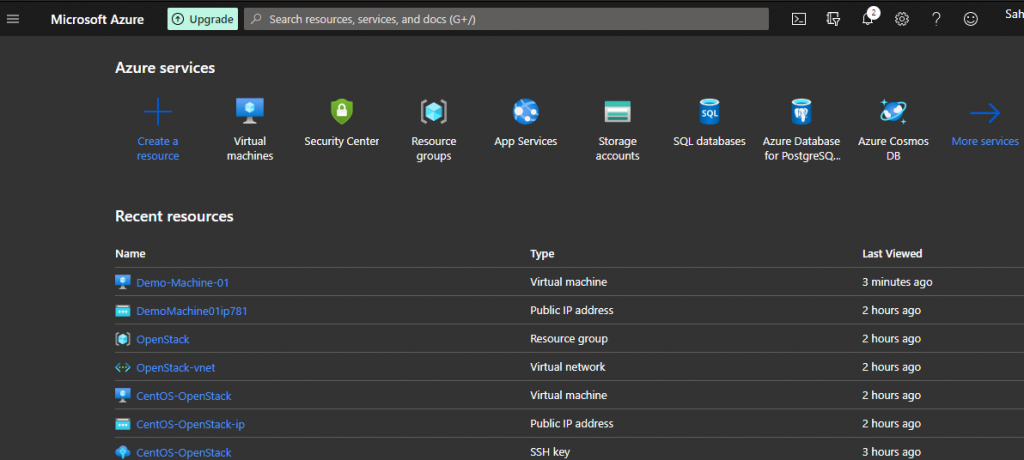Screen dimensions: 1024x460
Task: Open the Demo-Machine-01 resource link
Action: [182, 283]
